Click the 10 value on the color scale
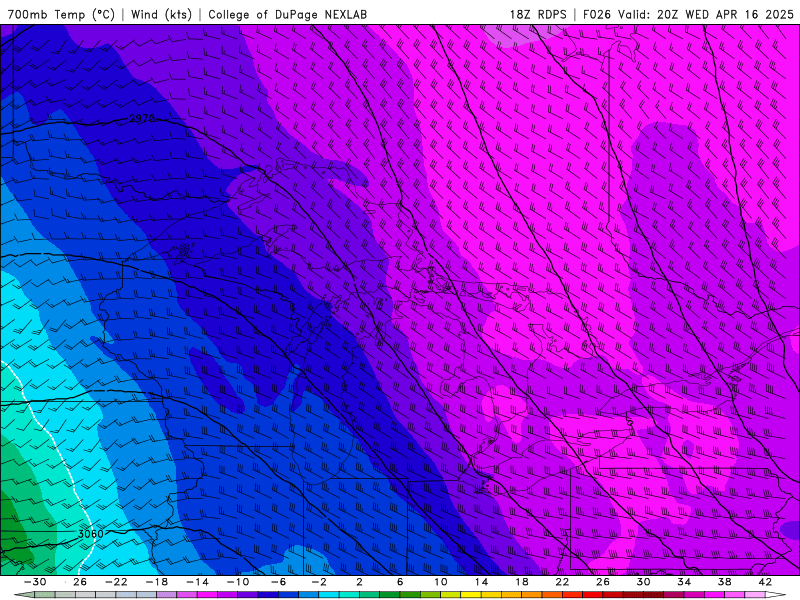The width and height of the screenshot is (800, 600). (x=441, y=582)
